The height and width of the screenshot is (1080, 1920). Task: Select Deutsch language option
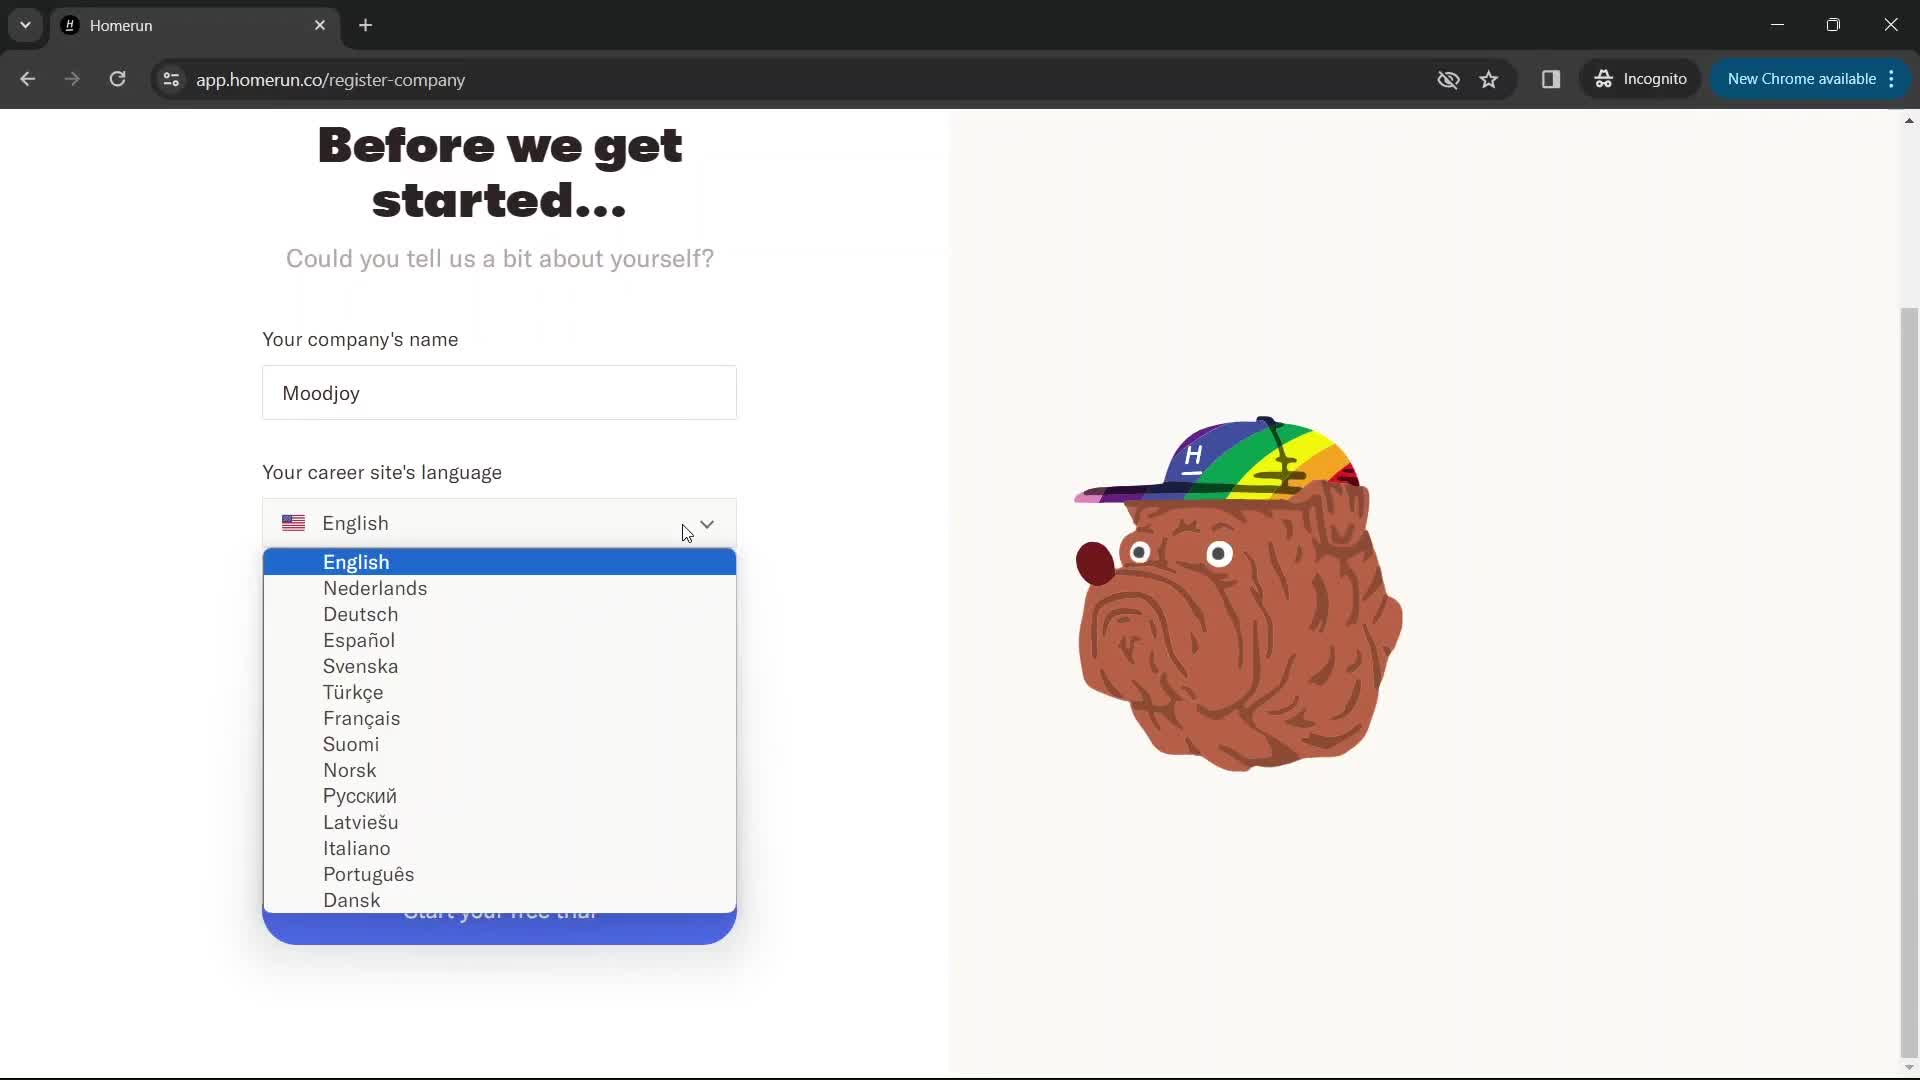pyautogui.click(x=499, y=614)
